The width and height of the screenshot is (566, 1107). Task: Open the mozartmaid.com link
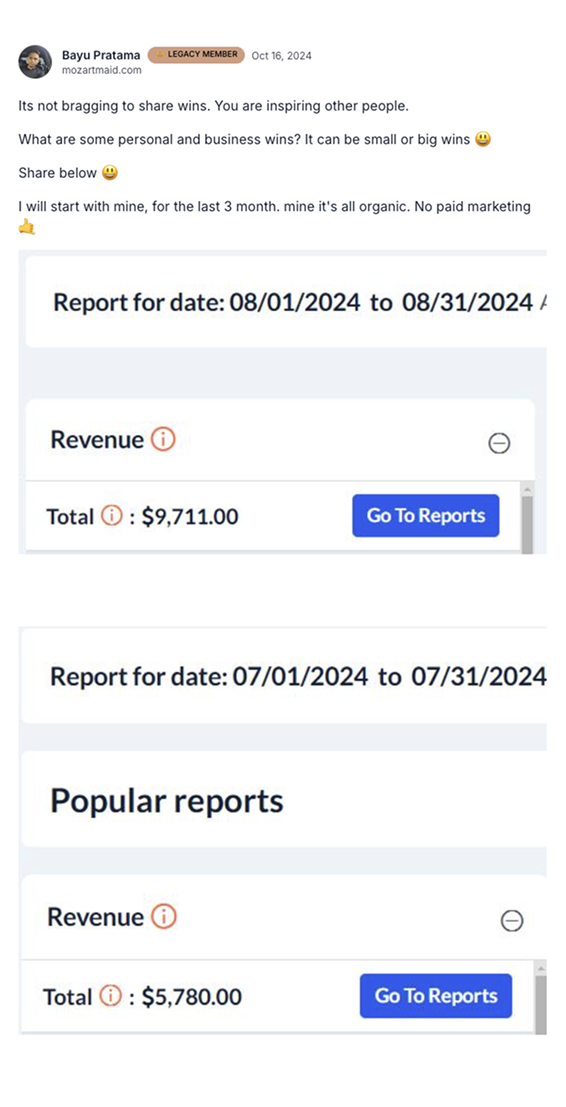(x=102, y=70)
